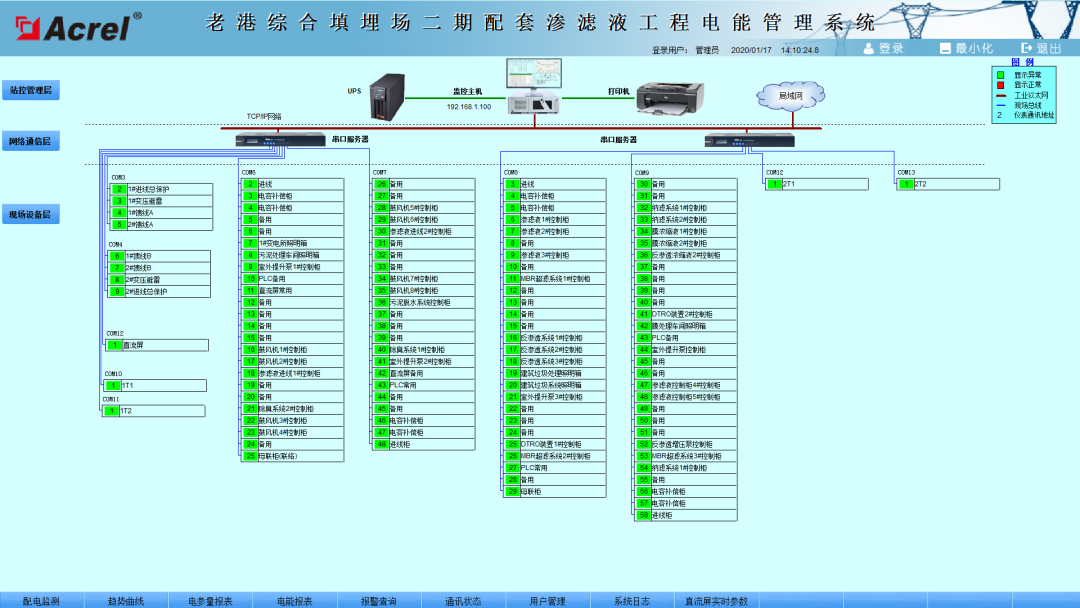
Task: Toggle the status light for 直流屏 on COM12
Action: tap(114, 344)
